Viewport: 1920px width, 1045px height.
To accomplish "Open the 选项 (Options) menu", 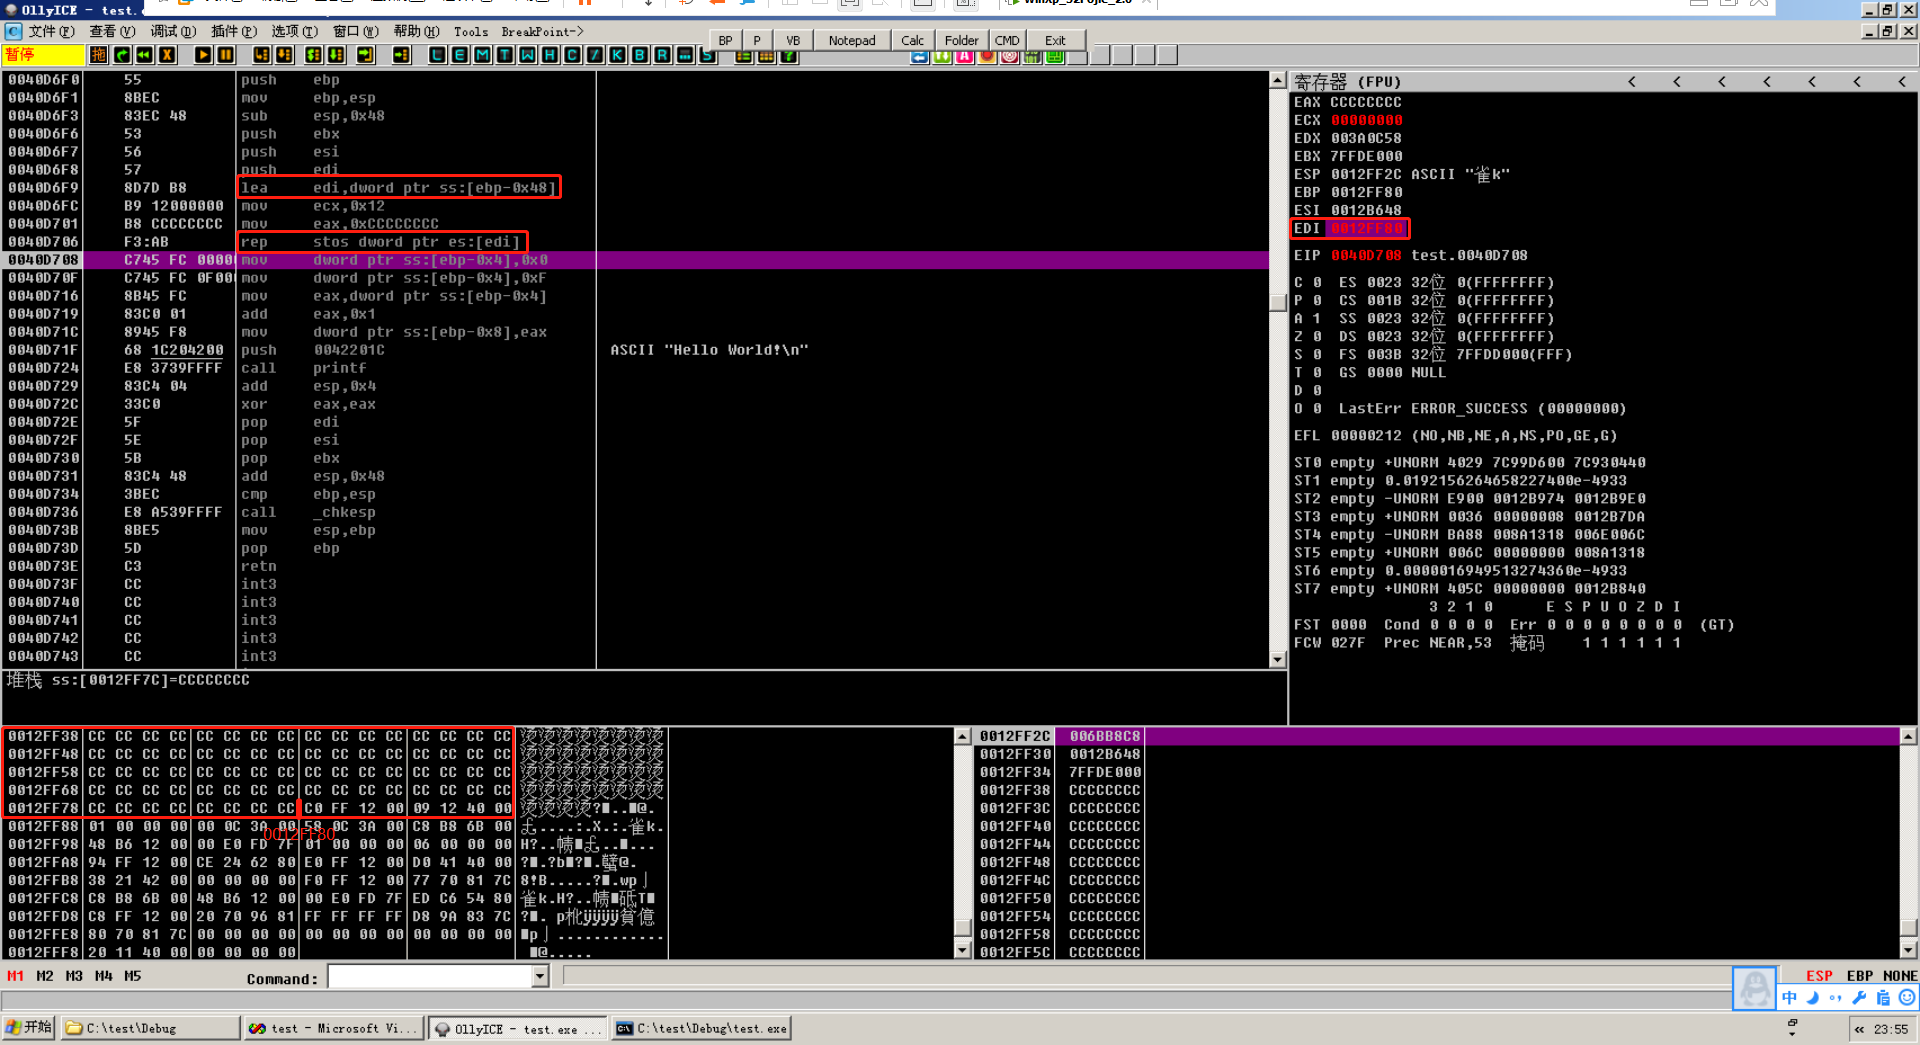I will pos(295,31).
